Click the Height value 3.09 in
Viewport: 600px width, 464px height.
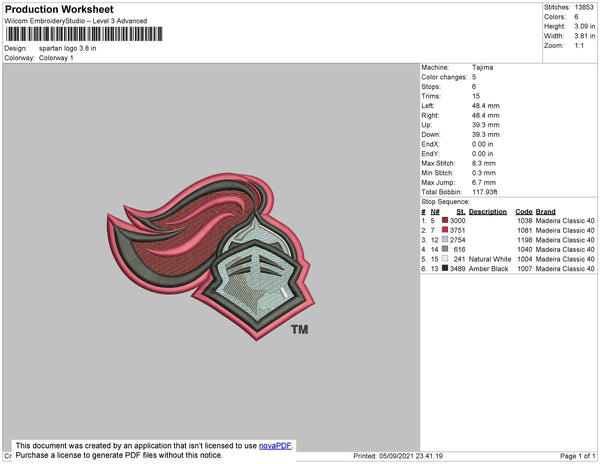(x=585, y=26)
